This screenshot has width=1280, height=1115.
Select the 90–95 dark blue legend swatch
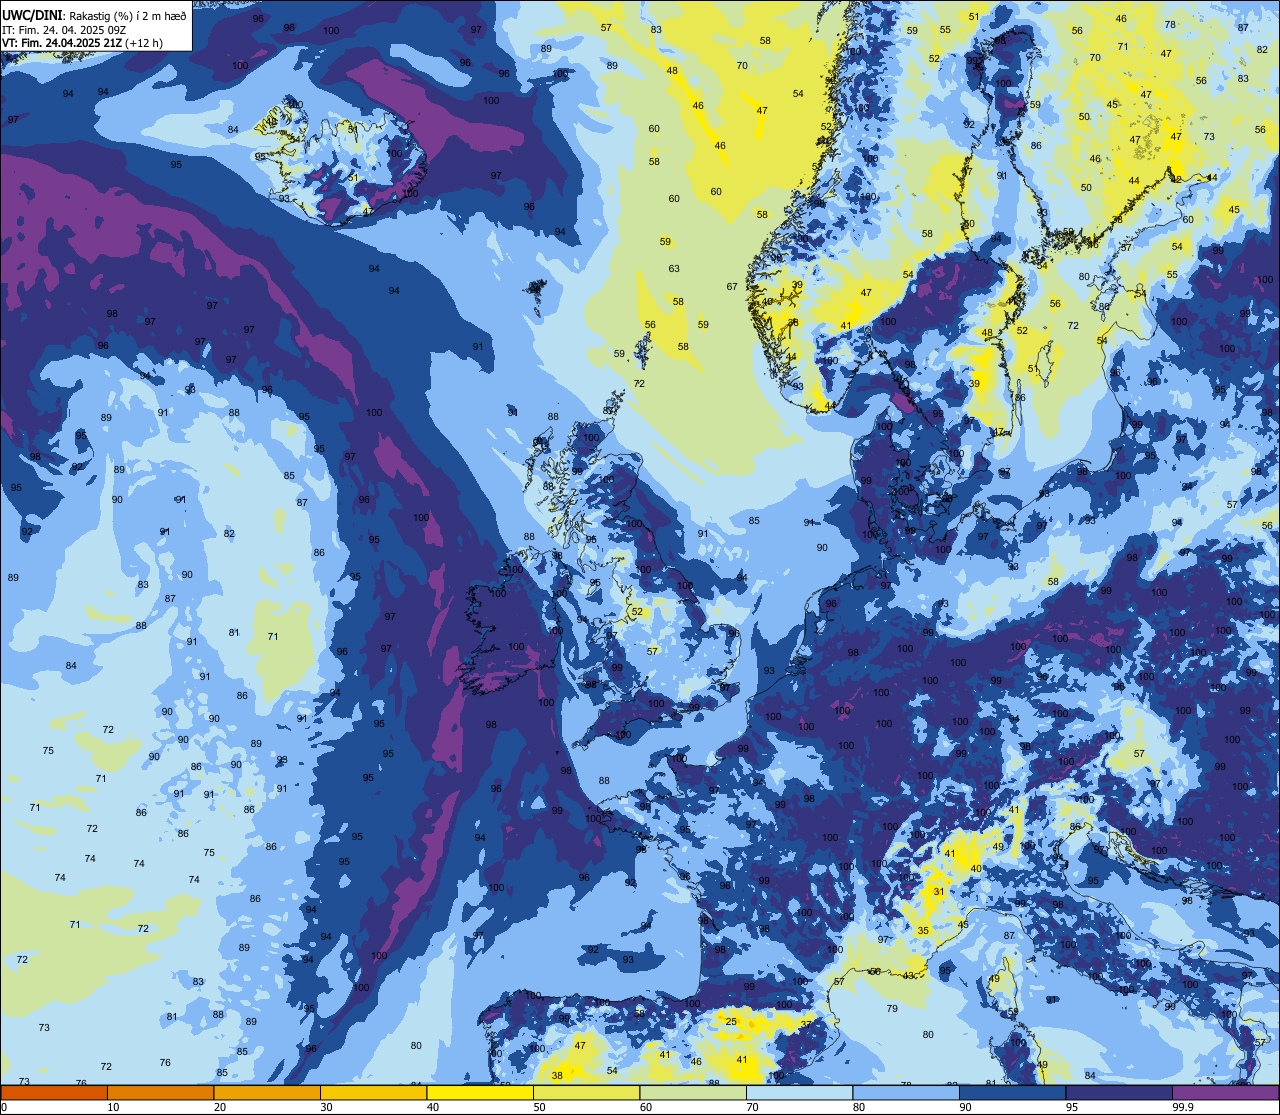tap(1012, 1092)
